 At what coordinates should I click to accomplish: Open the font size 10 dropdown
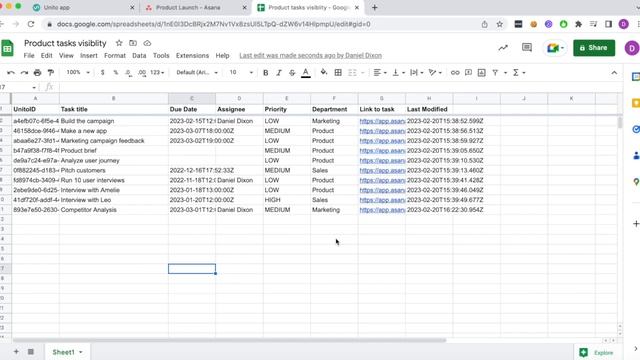click(241, 72)
